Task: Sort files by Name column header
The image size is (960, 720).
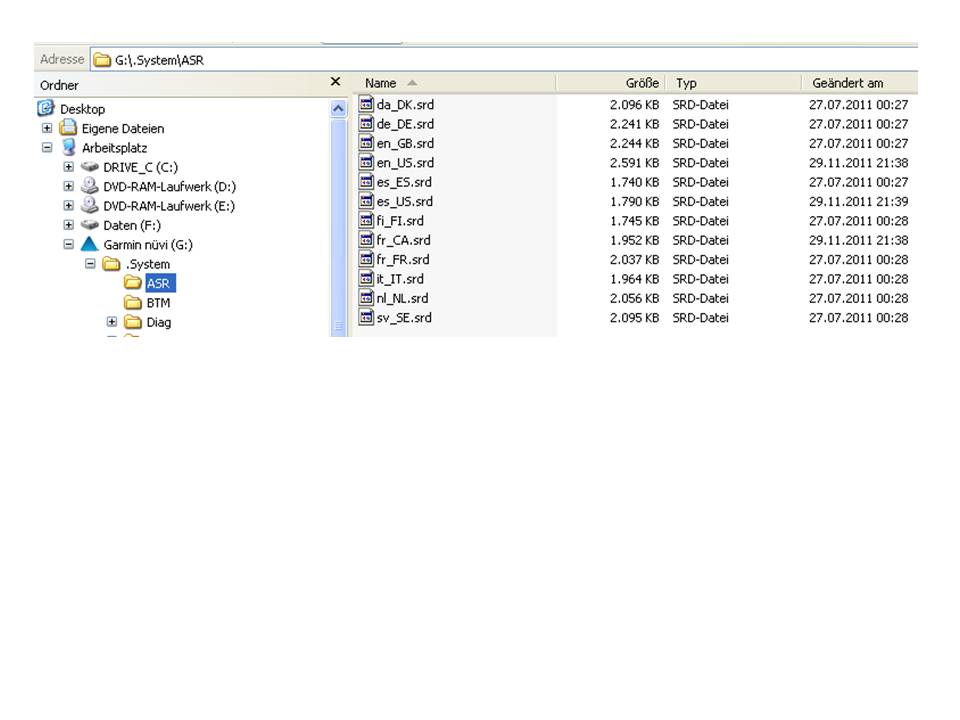Action: [x=455, y=83]
